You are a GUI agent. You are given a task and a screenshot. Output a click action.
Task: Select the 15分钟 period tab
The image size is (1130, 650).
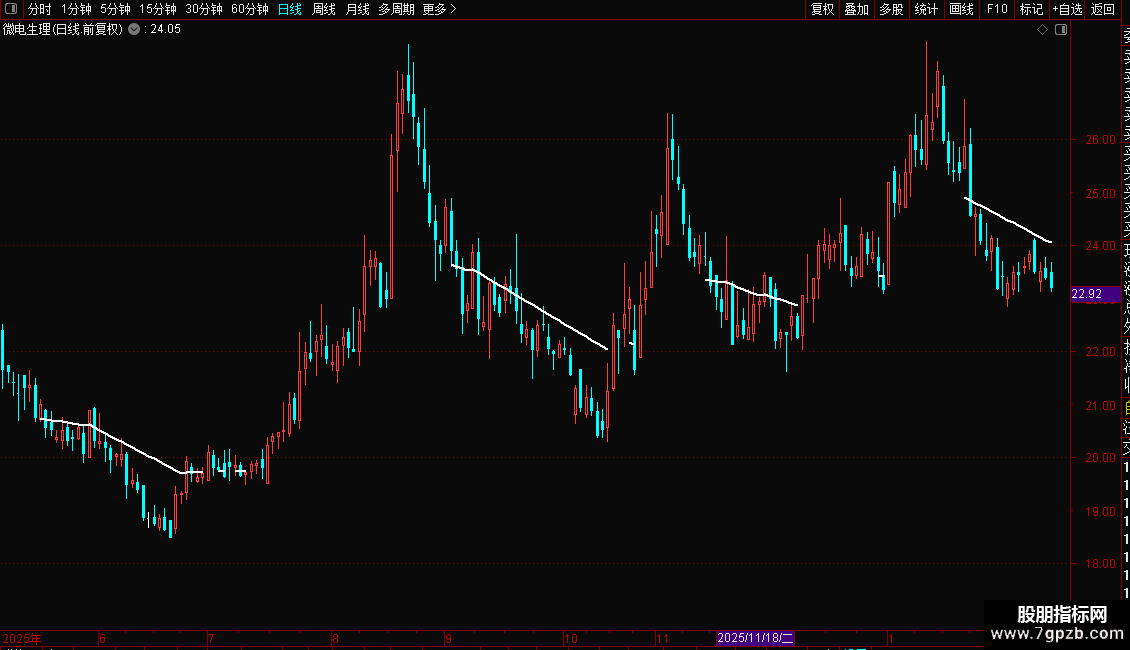[x=158, y=9]
